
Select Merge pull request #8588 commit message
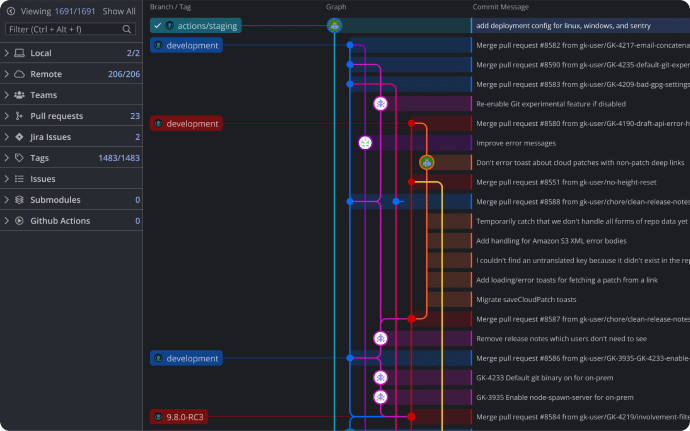tap(583, 202)
